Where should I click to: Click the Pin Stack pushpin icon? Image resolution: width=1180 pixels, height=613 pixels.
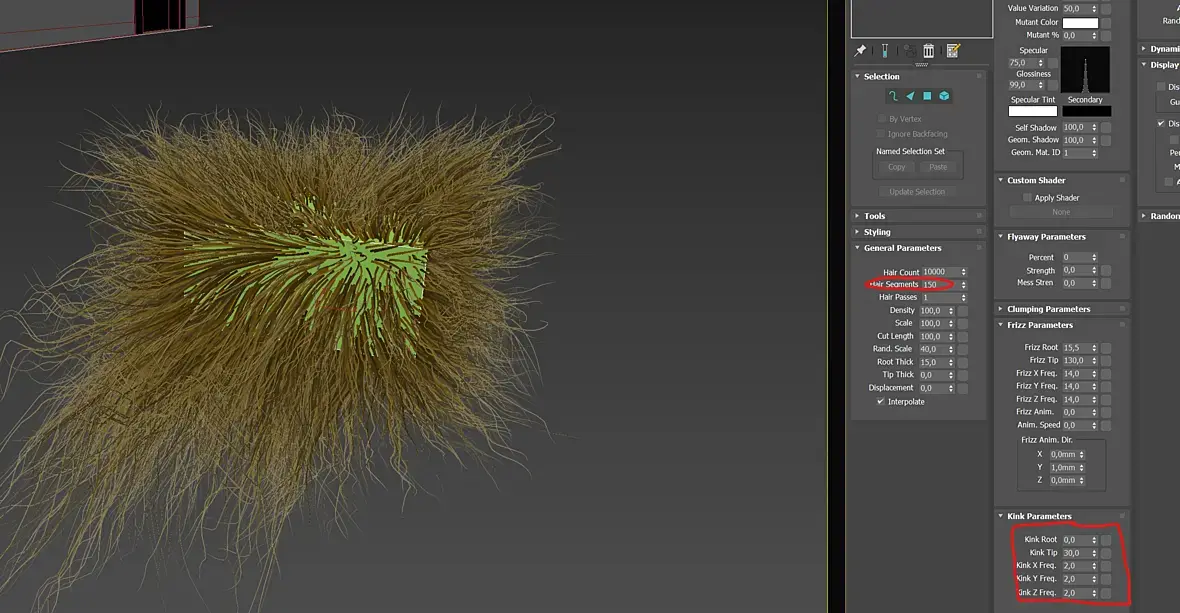click(x=861, y=50)
